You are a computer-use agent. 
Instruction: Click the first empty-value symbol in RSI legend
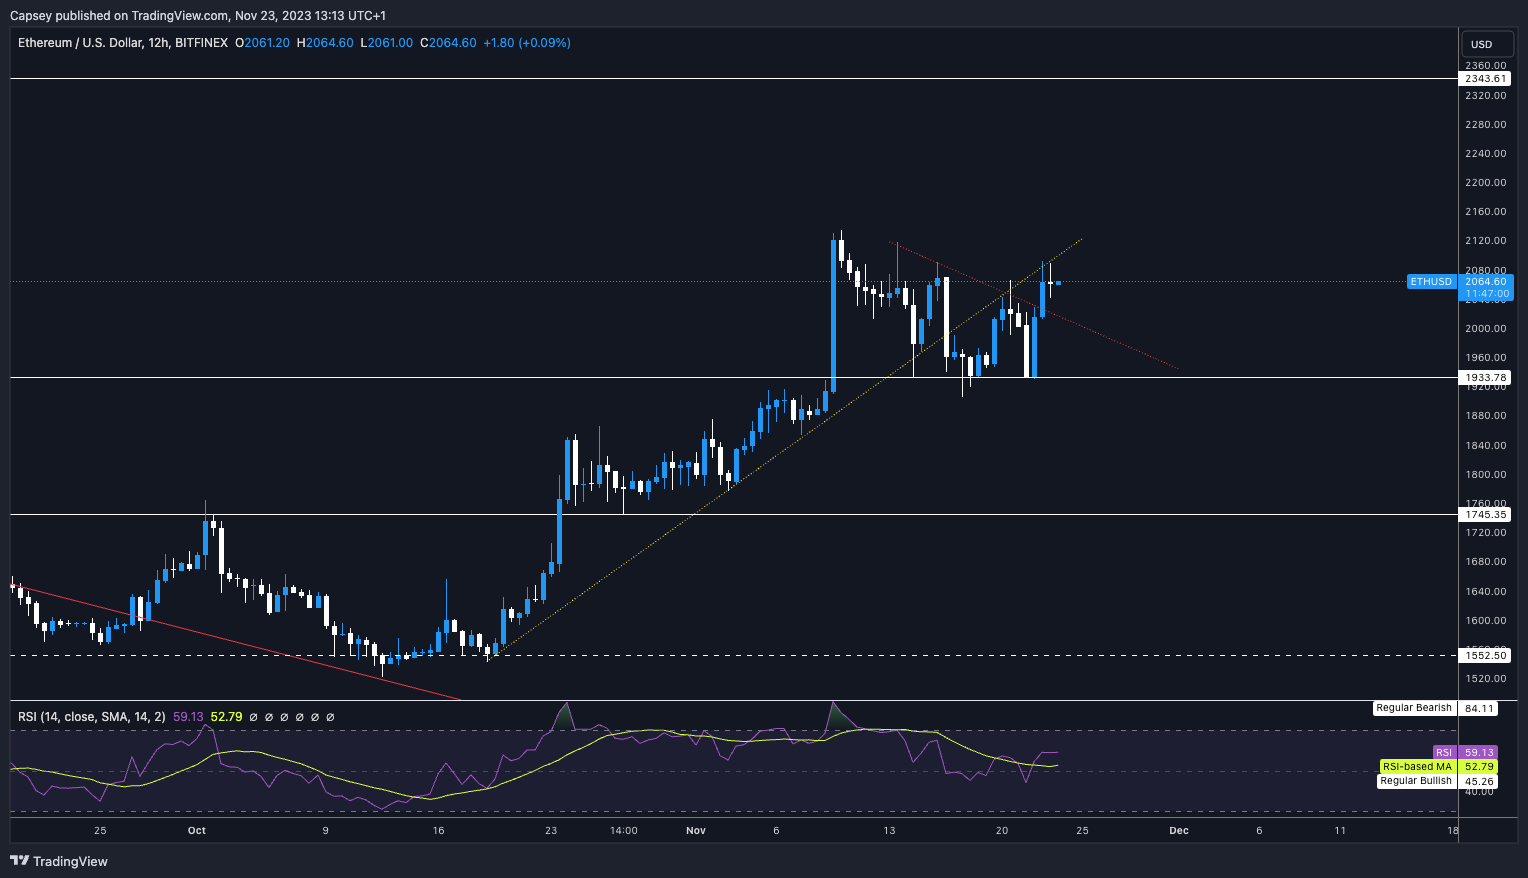tap(253, 717)
